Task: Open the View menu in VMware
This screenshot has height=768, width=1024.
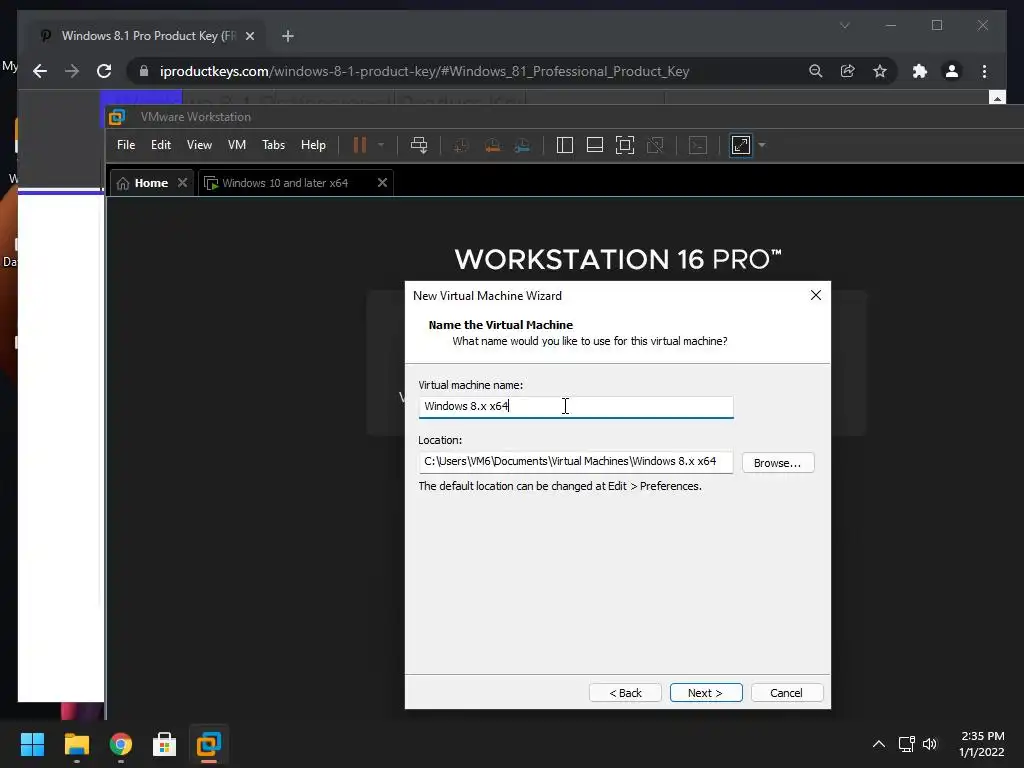Action: 199,145
